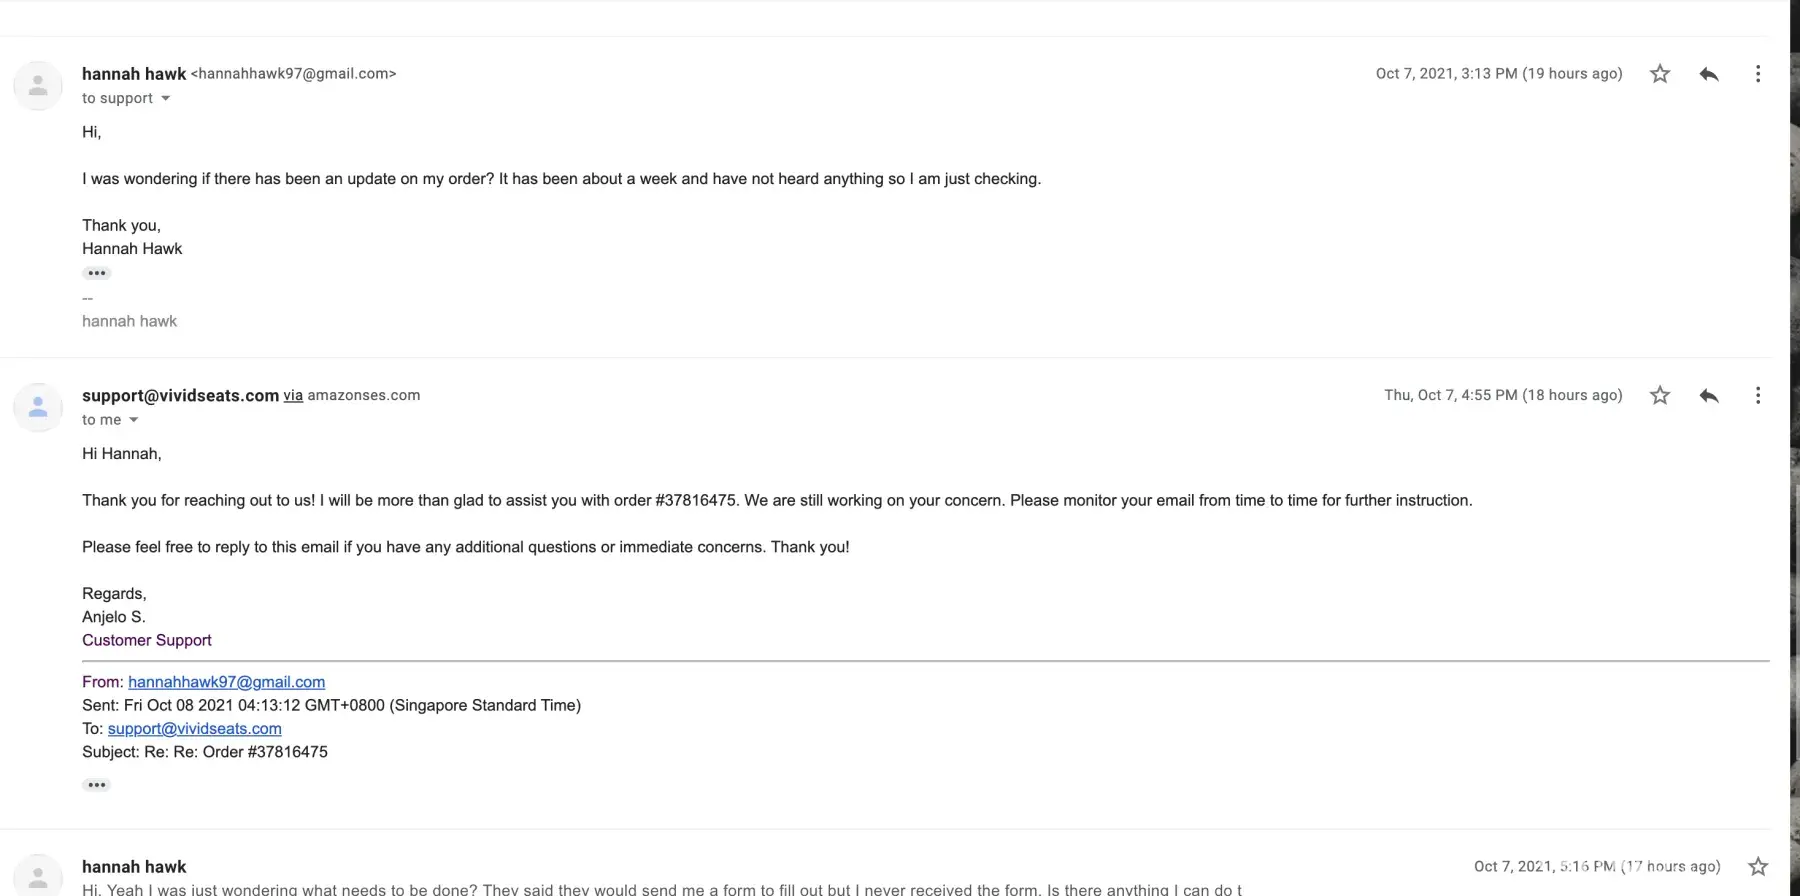
Task: Click the "via" link beside amazonses.com
Action: coord(293,396)
